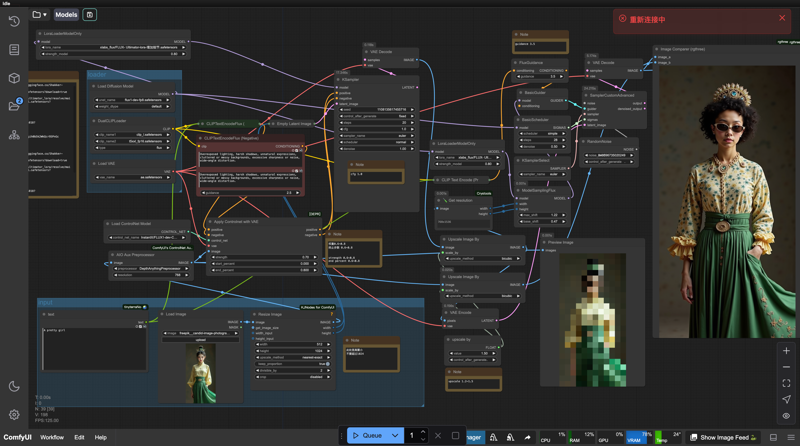Open the folder dropdown in top bar

(x=39, y=15)
